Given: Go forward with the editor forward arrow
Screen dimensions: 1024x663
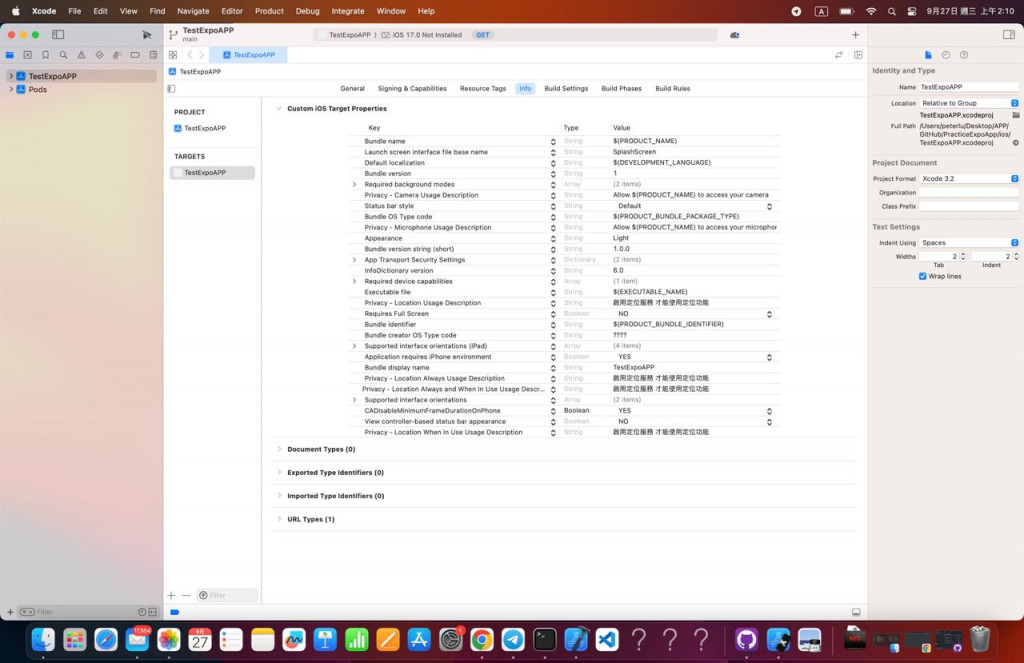Looking at the screenshot, I should pyautogui.click(x=202, y=55).
